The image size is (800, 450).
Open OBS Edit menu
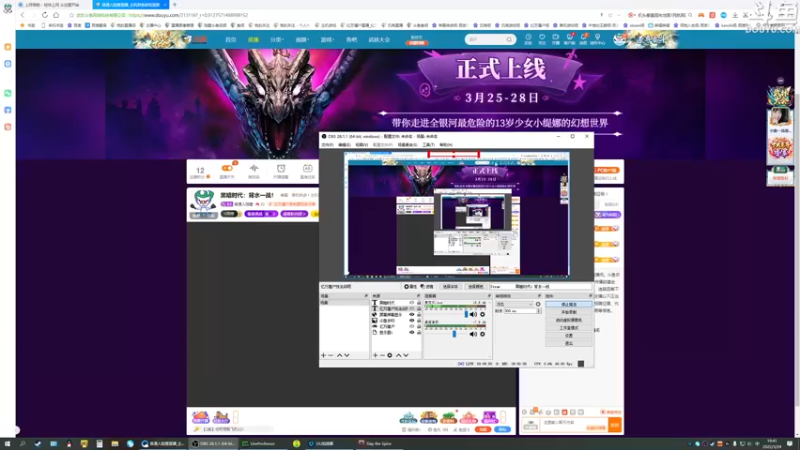coord(344,145)
